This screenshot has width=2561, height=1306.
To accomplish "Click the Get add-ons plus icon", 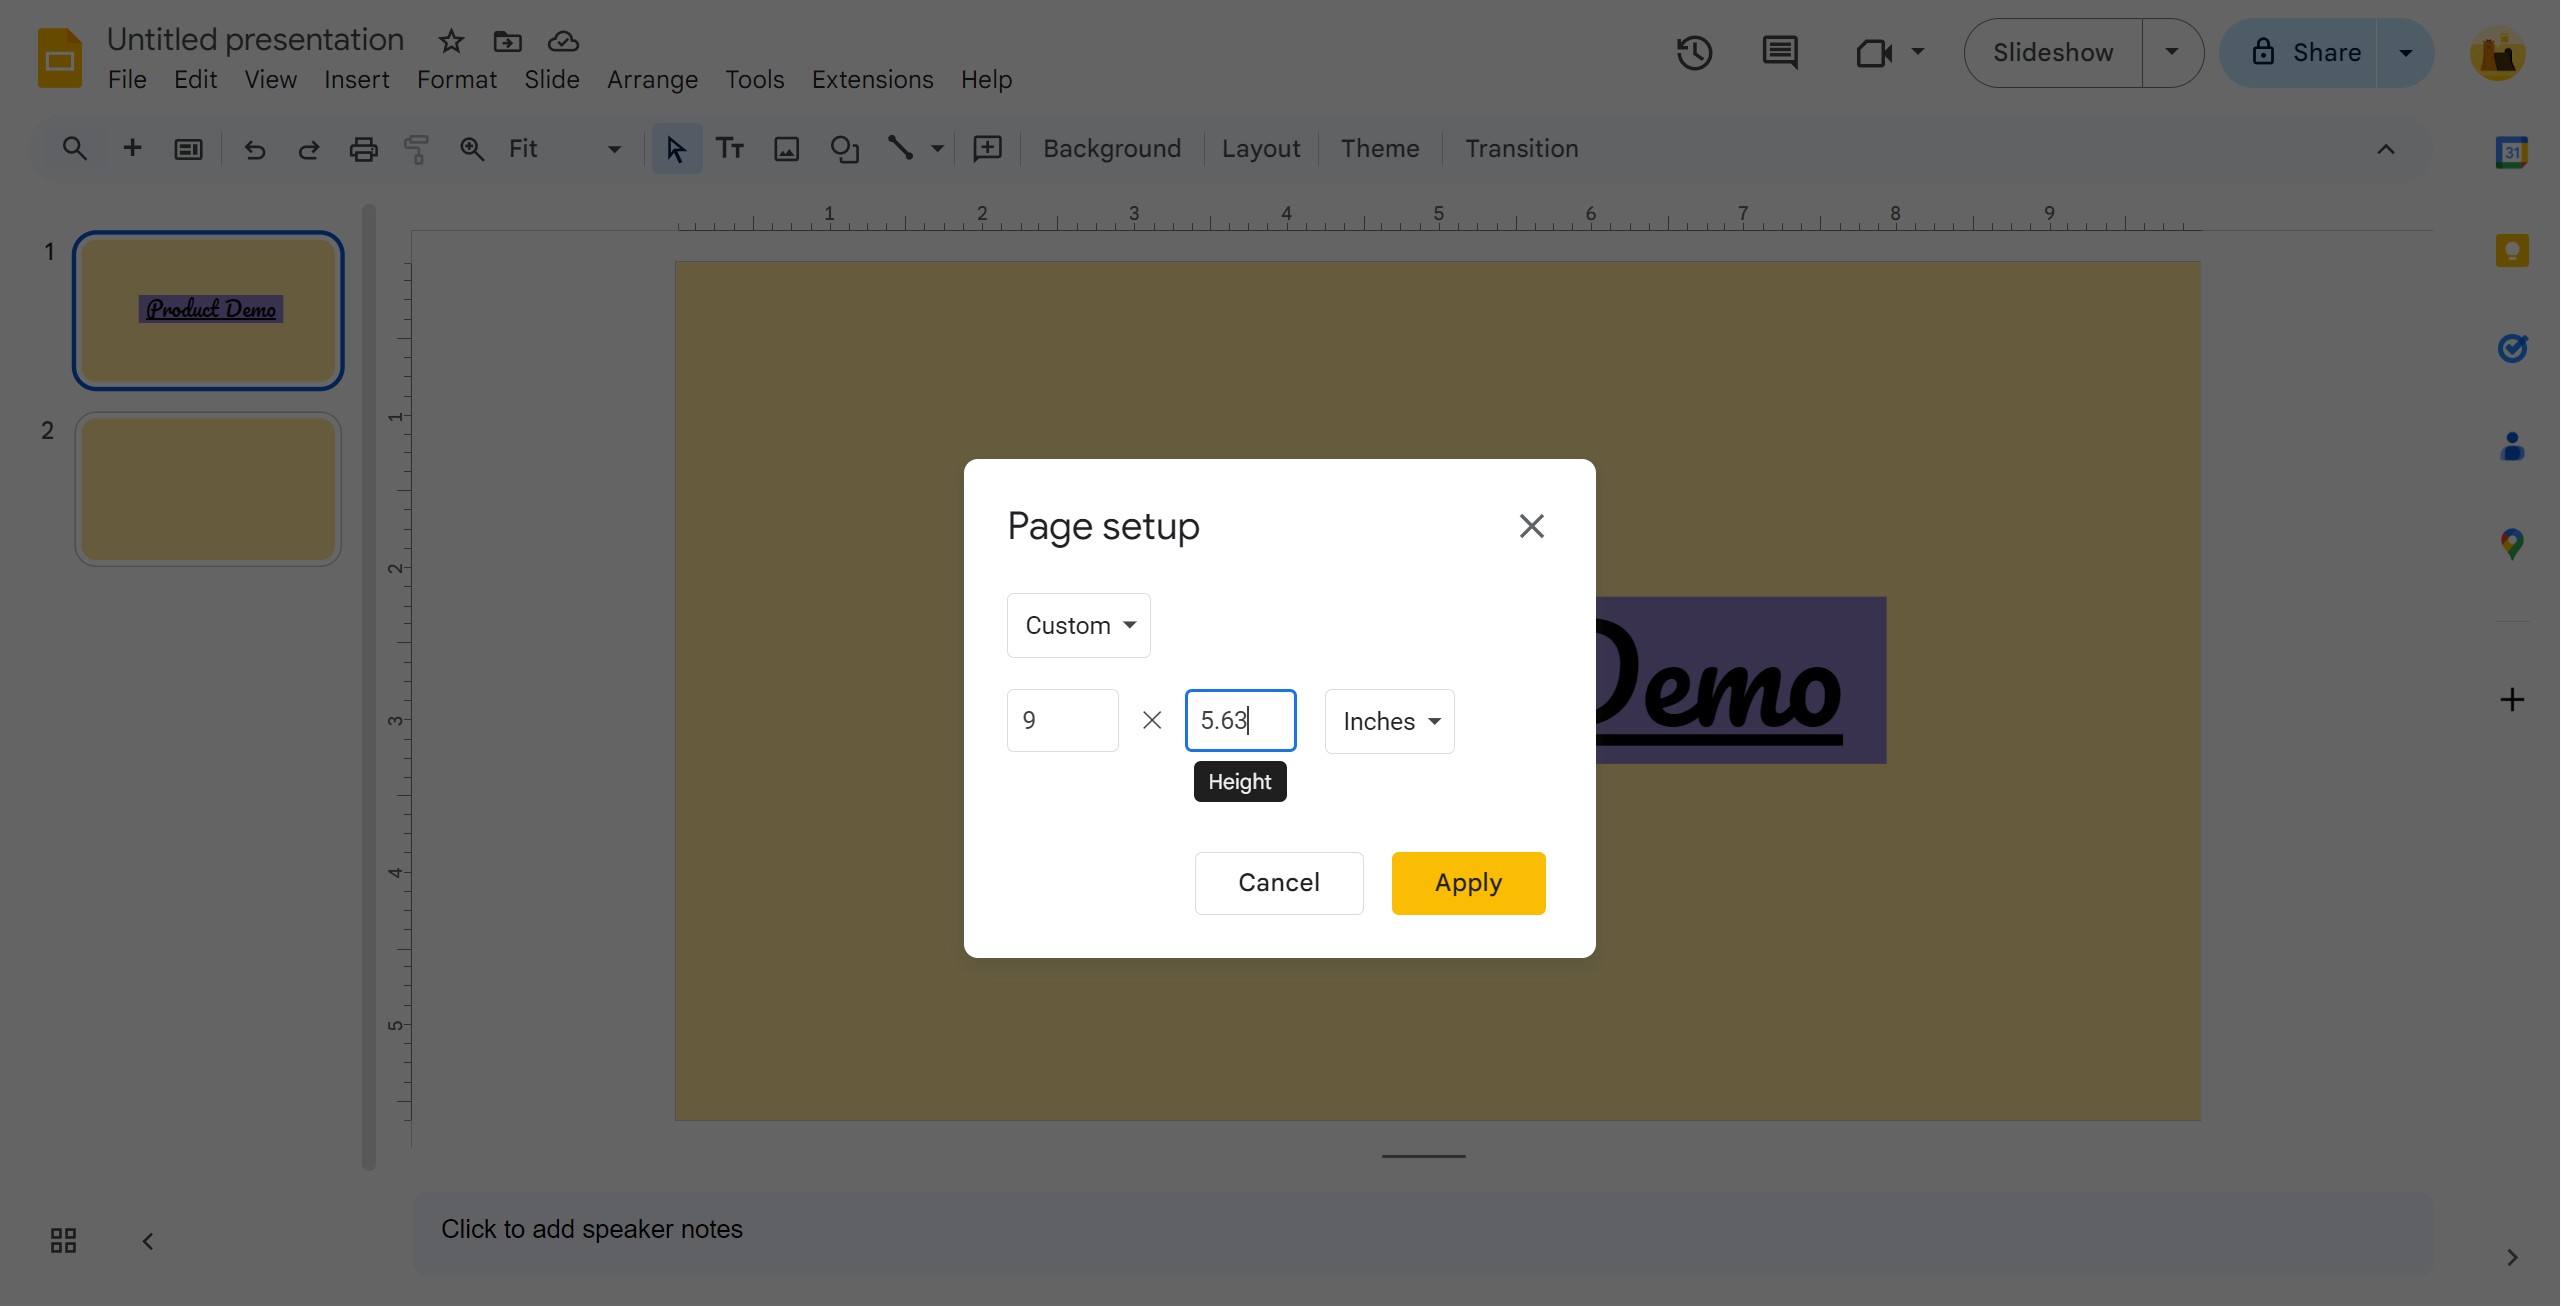I will [2512, 699].
